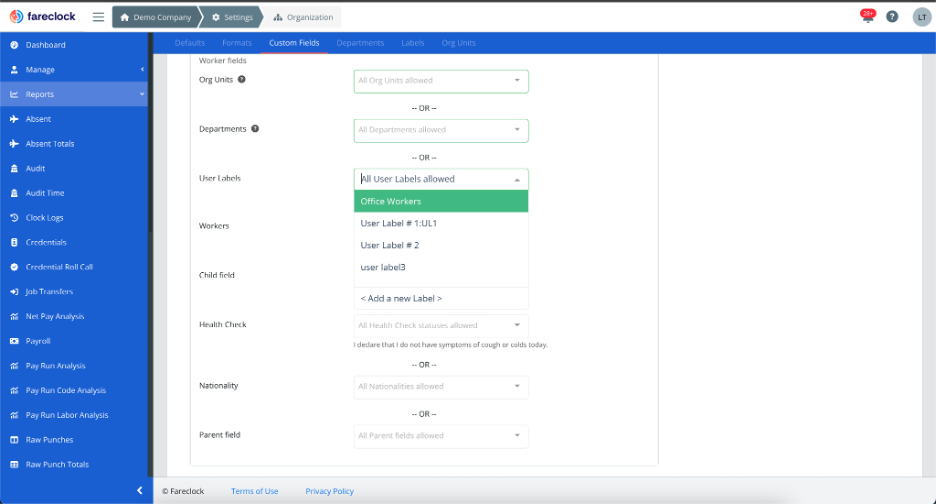Click the Payroll money icon
This screenshot has width=936, height=504.
(14, 341)
